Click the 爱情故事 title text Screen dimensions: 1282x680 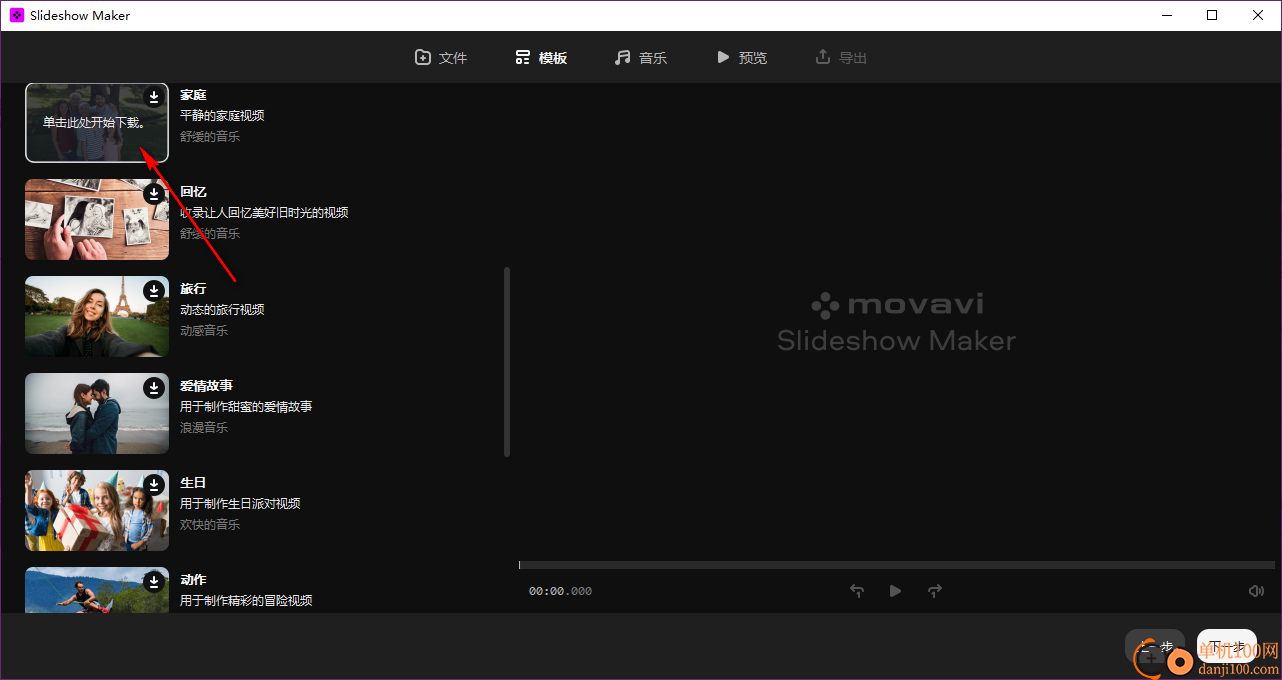coord(206,386)
